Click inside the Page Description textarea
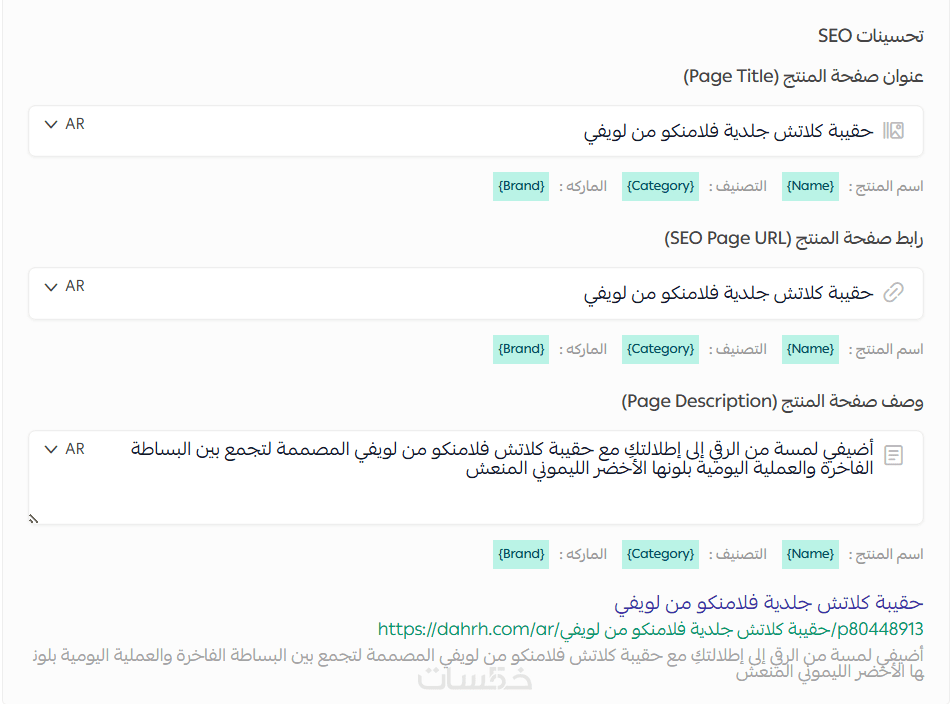951x704 pixels. click(x=476, y=478)
